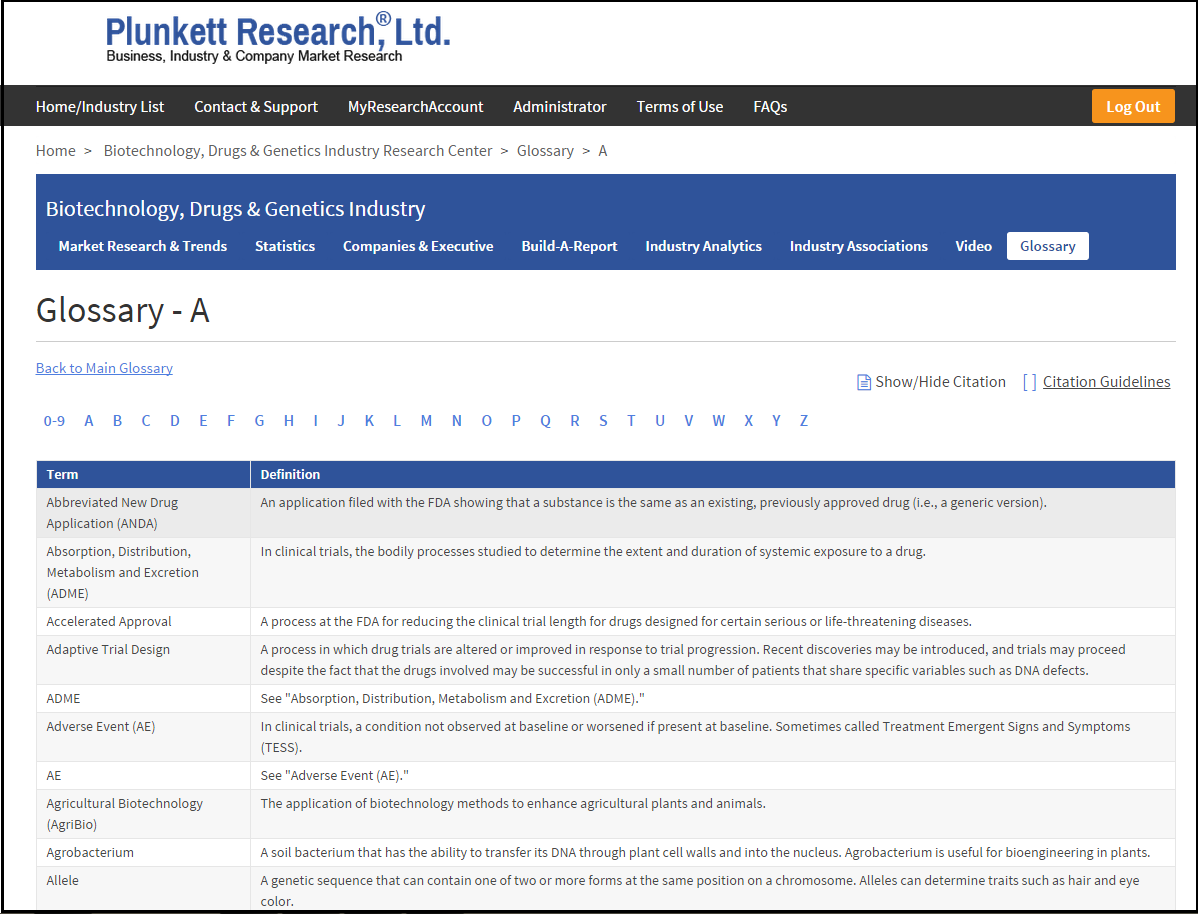This screenshot has height=914, width=1198.
Task: Jump to glossary letter E
Action: (203, 421)
